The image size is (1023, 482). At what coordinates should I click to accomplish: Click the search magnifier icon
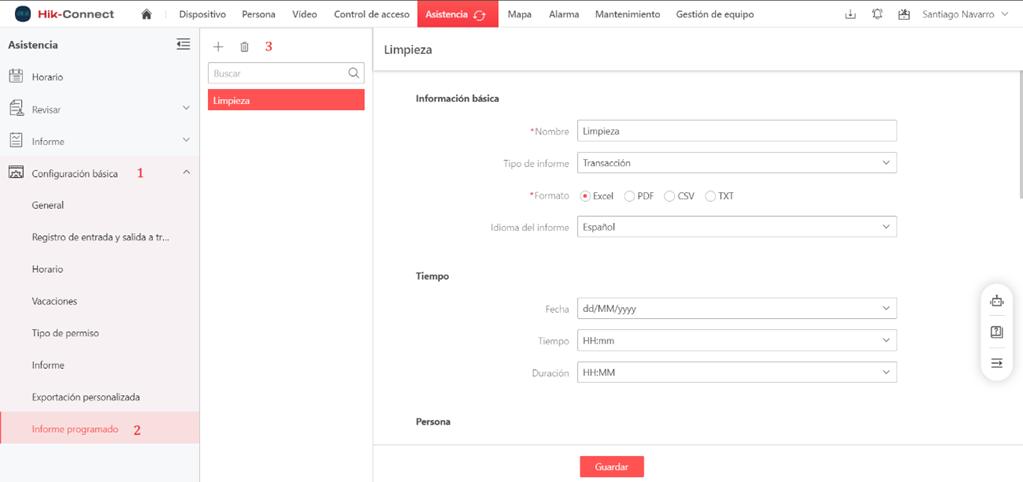point(353,73)
